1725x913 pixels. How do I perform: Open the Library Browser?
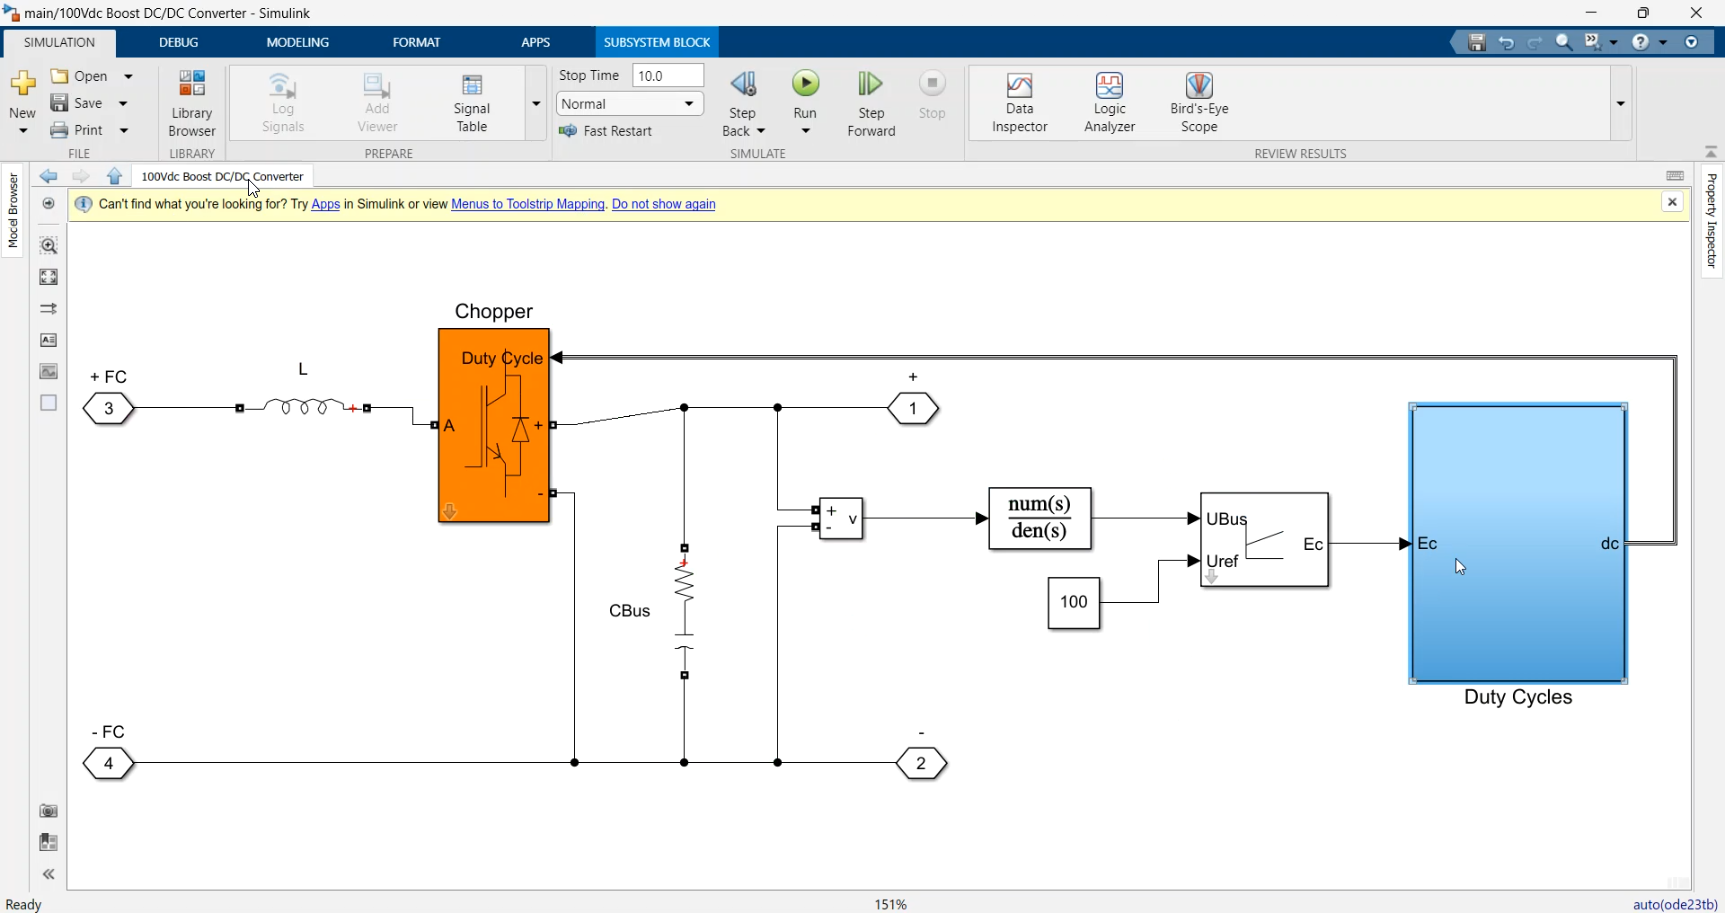click(192, 103)
